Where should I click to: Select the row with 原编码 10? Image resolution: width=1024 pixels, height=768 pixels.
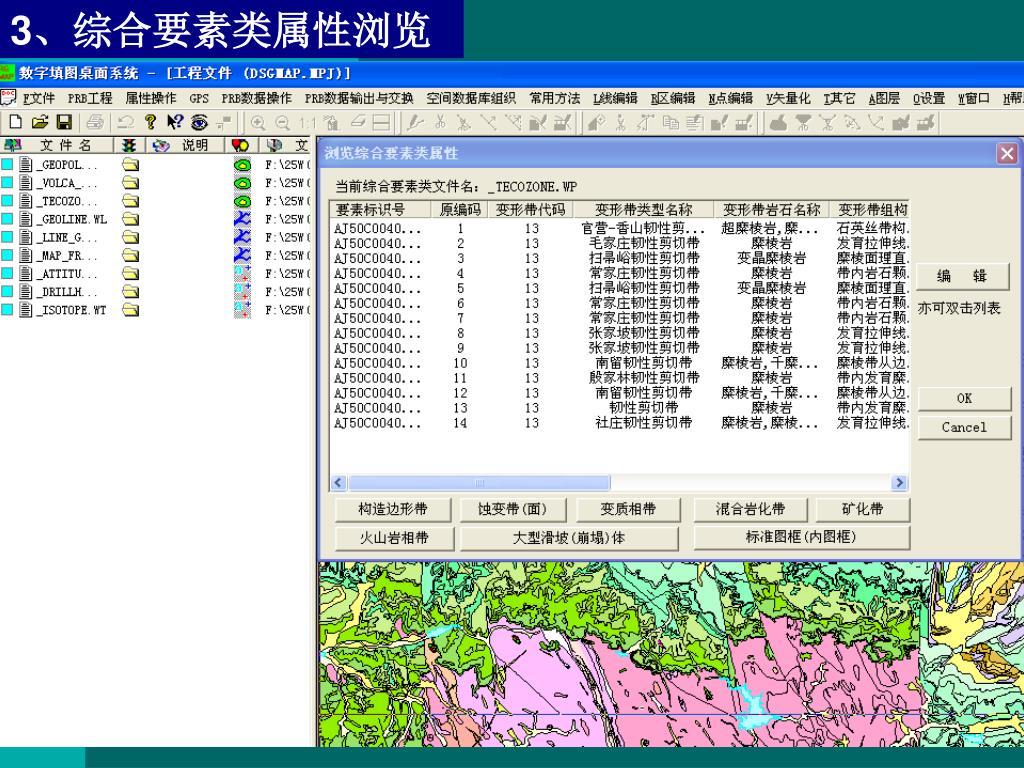tap(619, 364)
